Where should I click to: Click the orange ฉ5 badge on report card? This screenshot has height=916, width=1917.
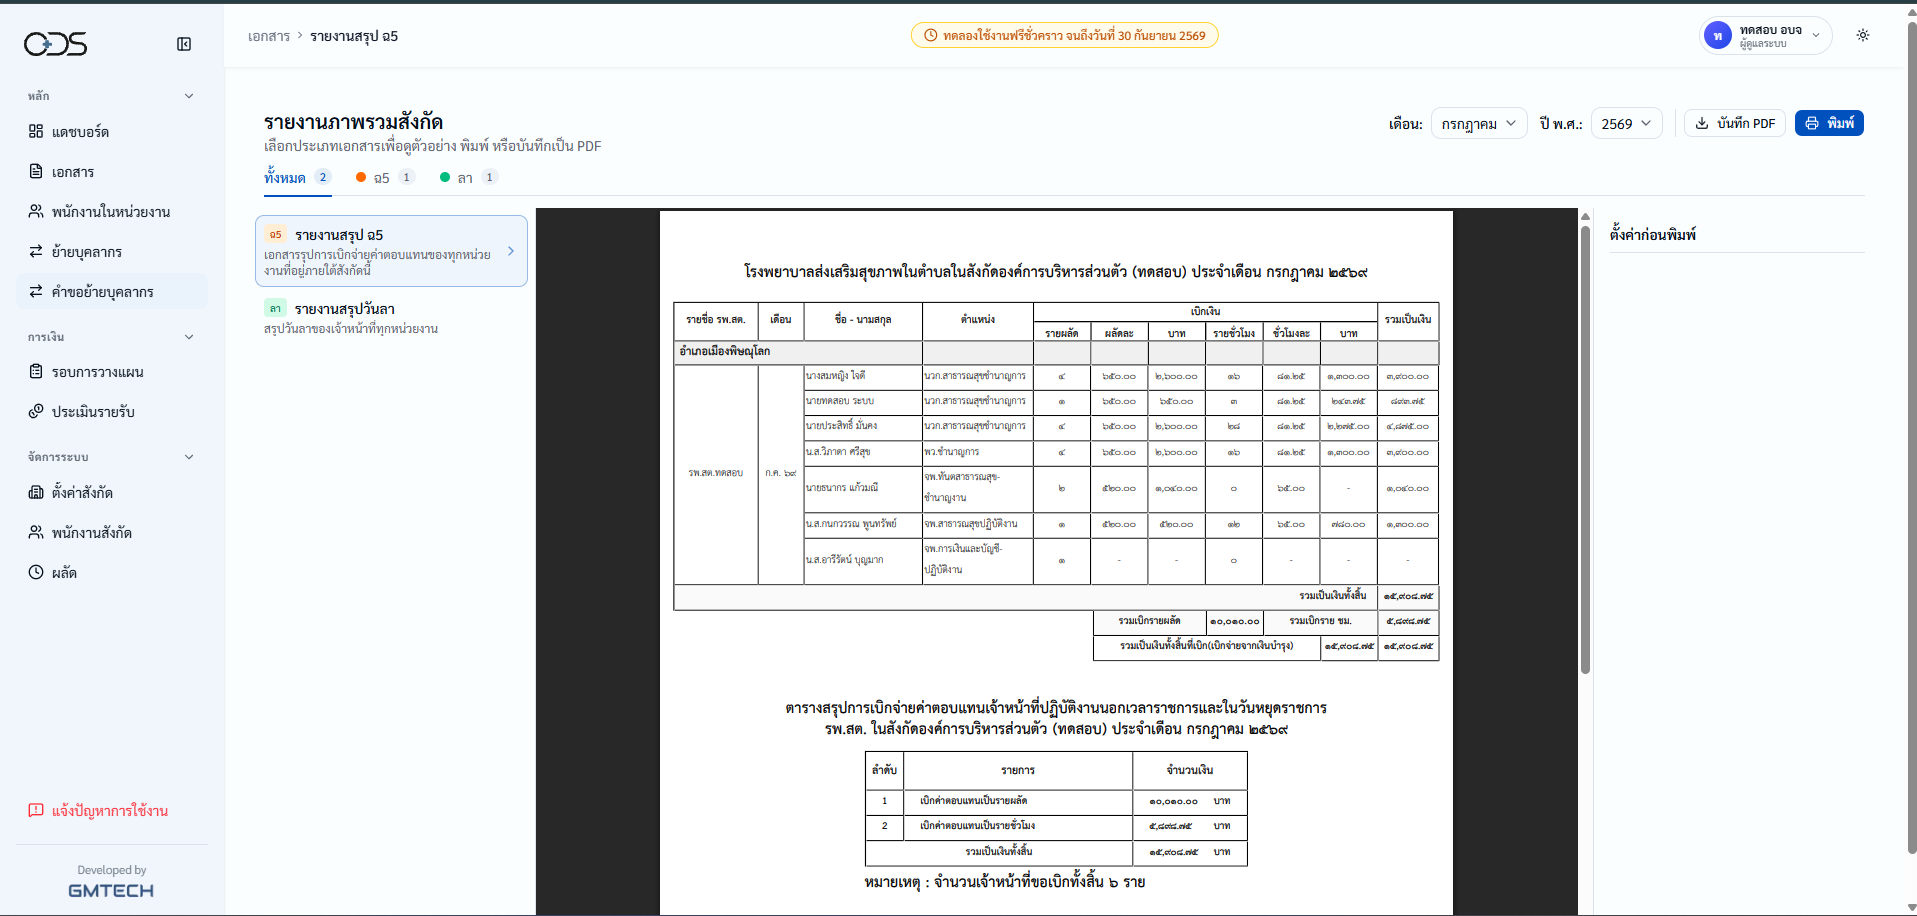[x=275, y=234]
